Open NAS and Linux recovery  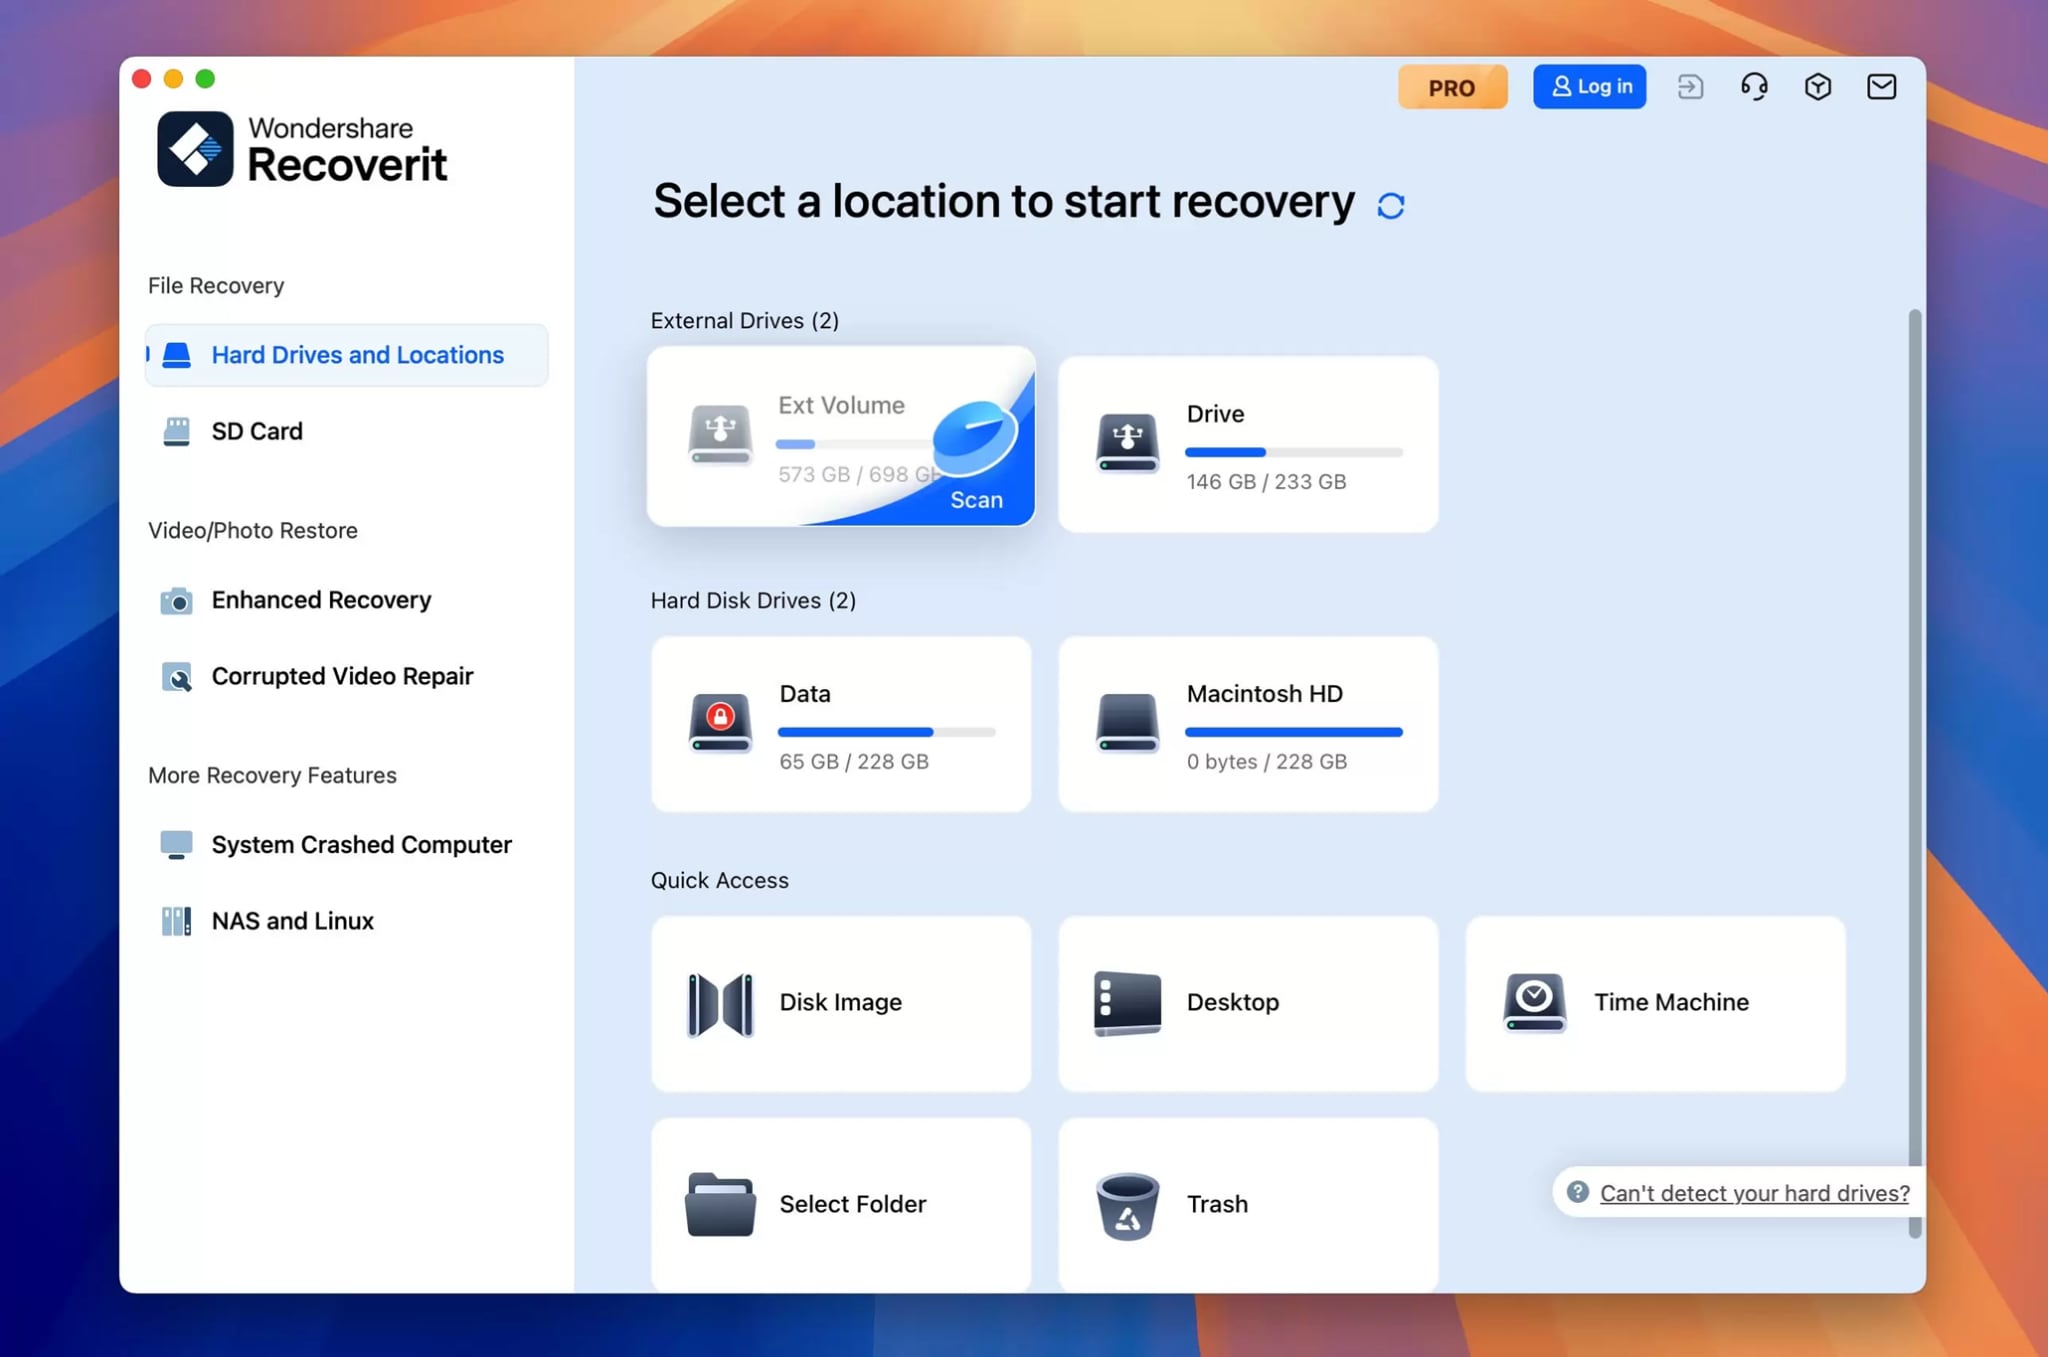pyautogui.click(x=292, y=921)
